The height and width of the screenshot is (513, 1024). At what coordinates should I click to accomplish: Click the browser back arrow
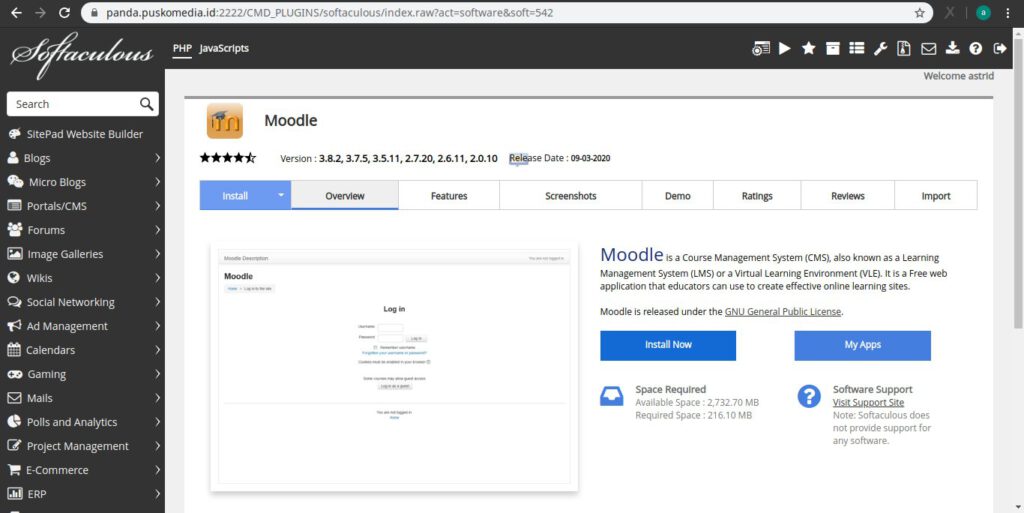click(x=16, y=12)
